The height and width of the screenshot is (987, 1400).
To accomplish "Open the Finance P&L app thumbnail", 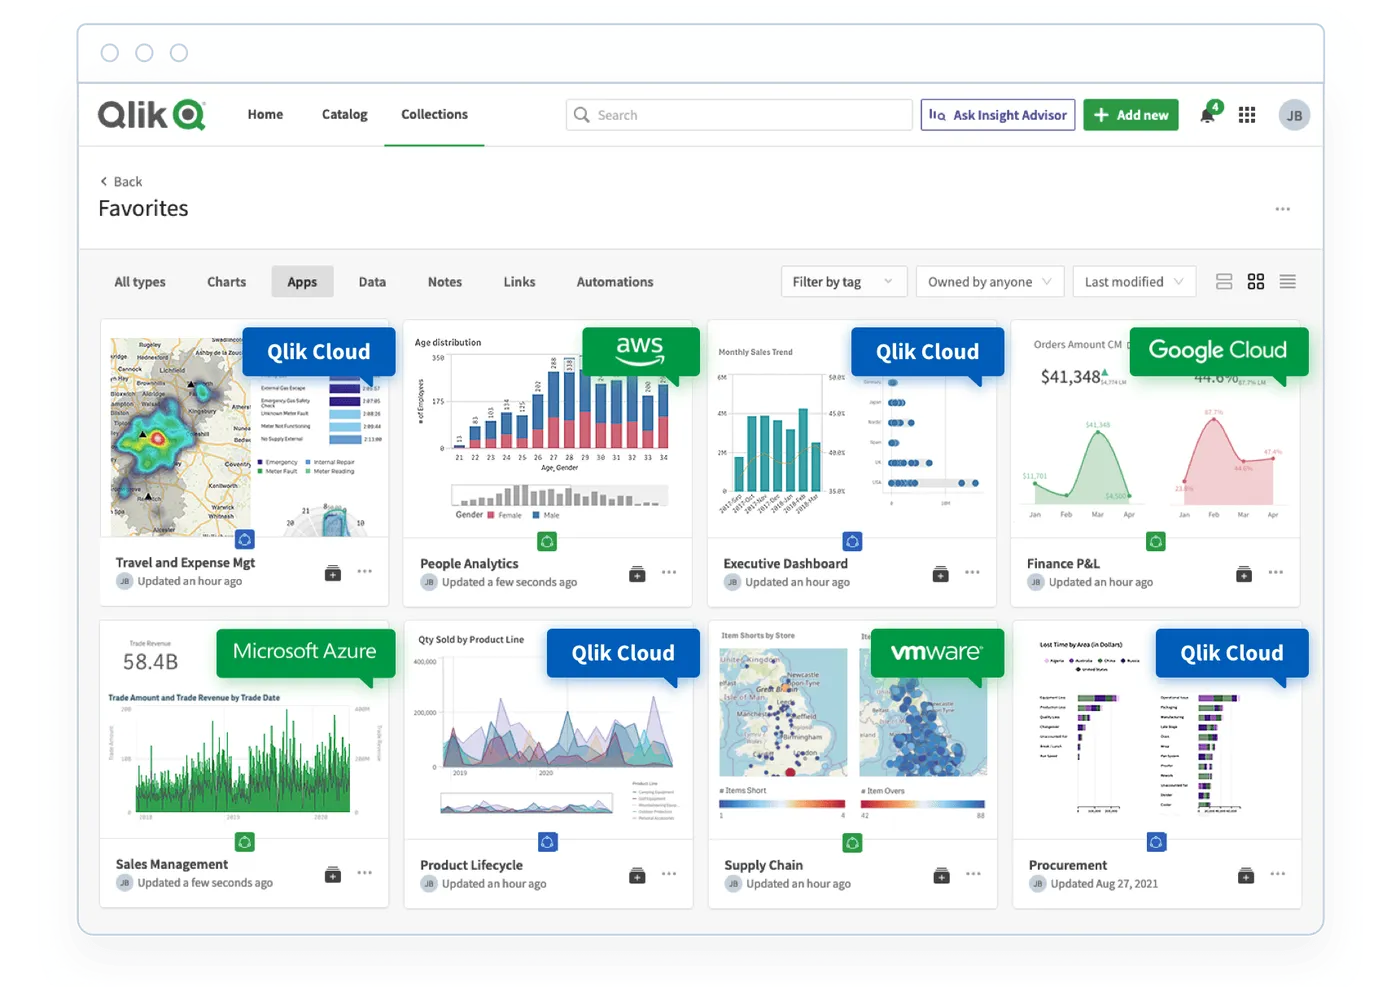I will (1155, 430).
